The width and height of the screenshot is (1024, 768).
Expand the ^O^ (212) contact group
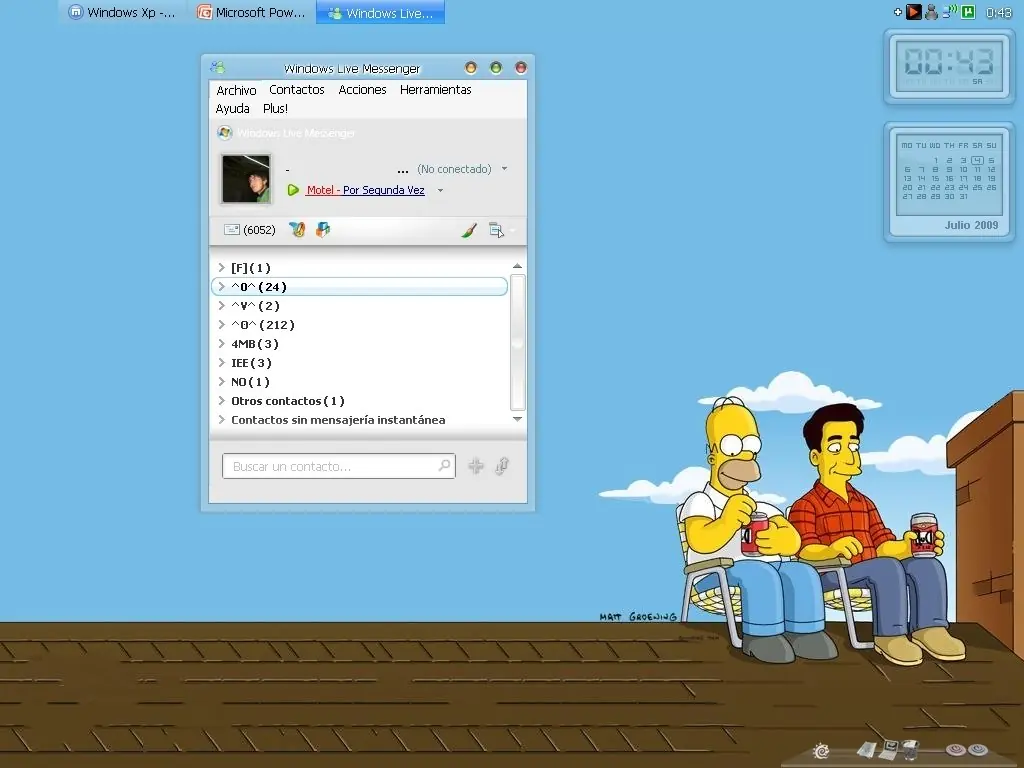pyautogui.click(x=221, y=324)
